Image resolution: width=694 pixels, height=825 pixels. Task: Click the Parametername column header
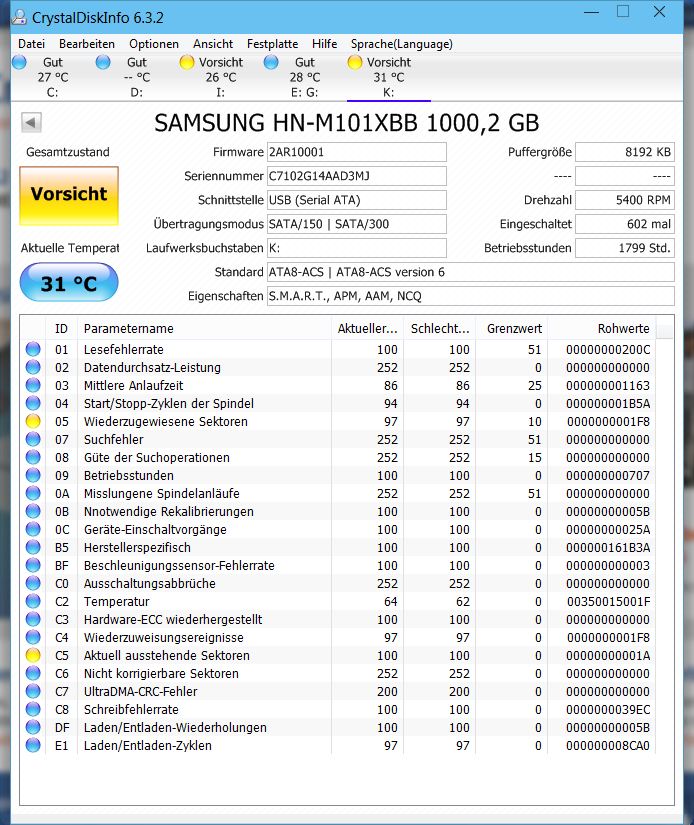click(205, 328)
